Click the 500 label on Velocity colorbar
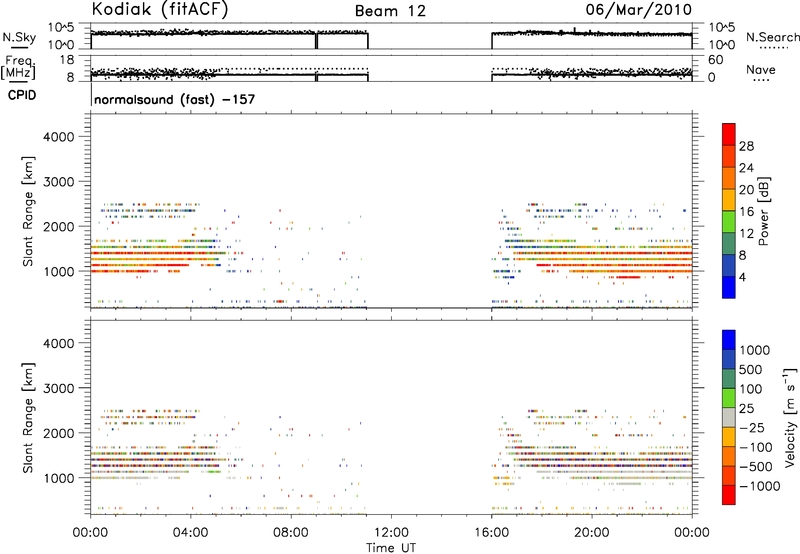Viewport: 800px width, 554px height. pyautogui.click(x=751, y=369)
